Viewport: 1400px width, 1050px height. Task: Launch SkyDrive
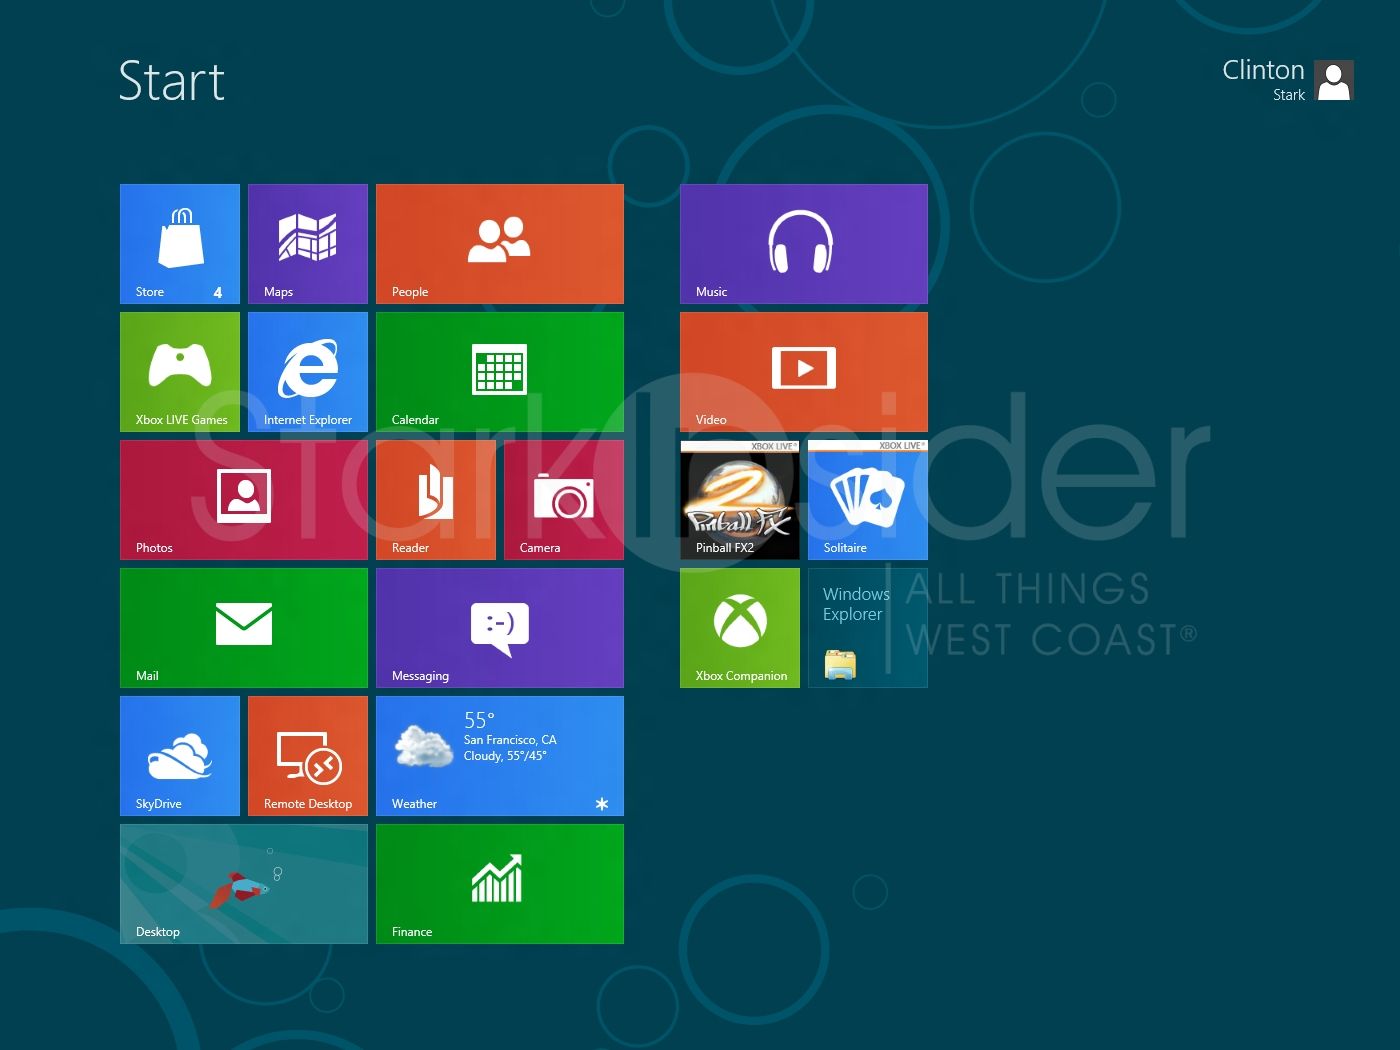180,755
